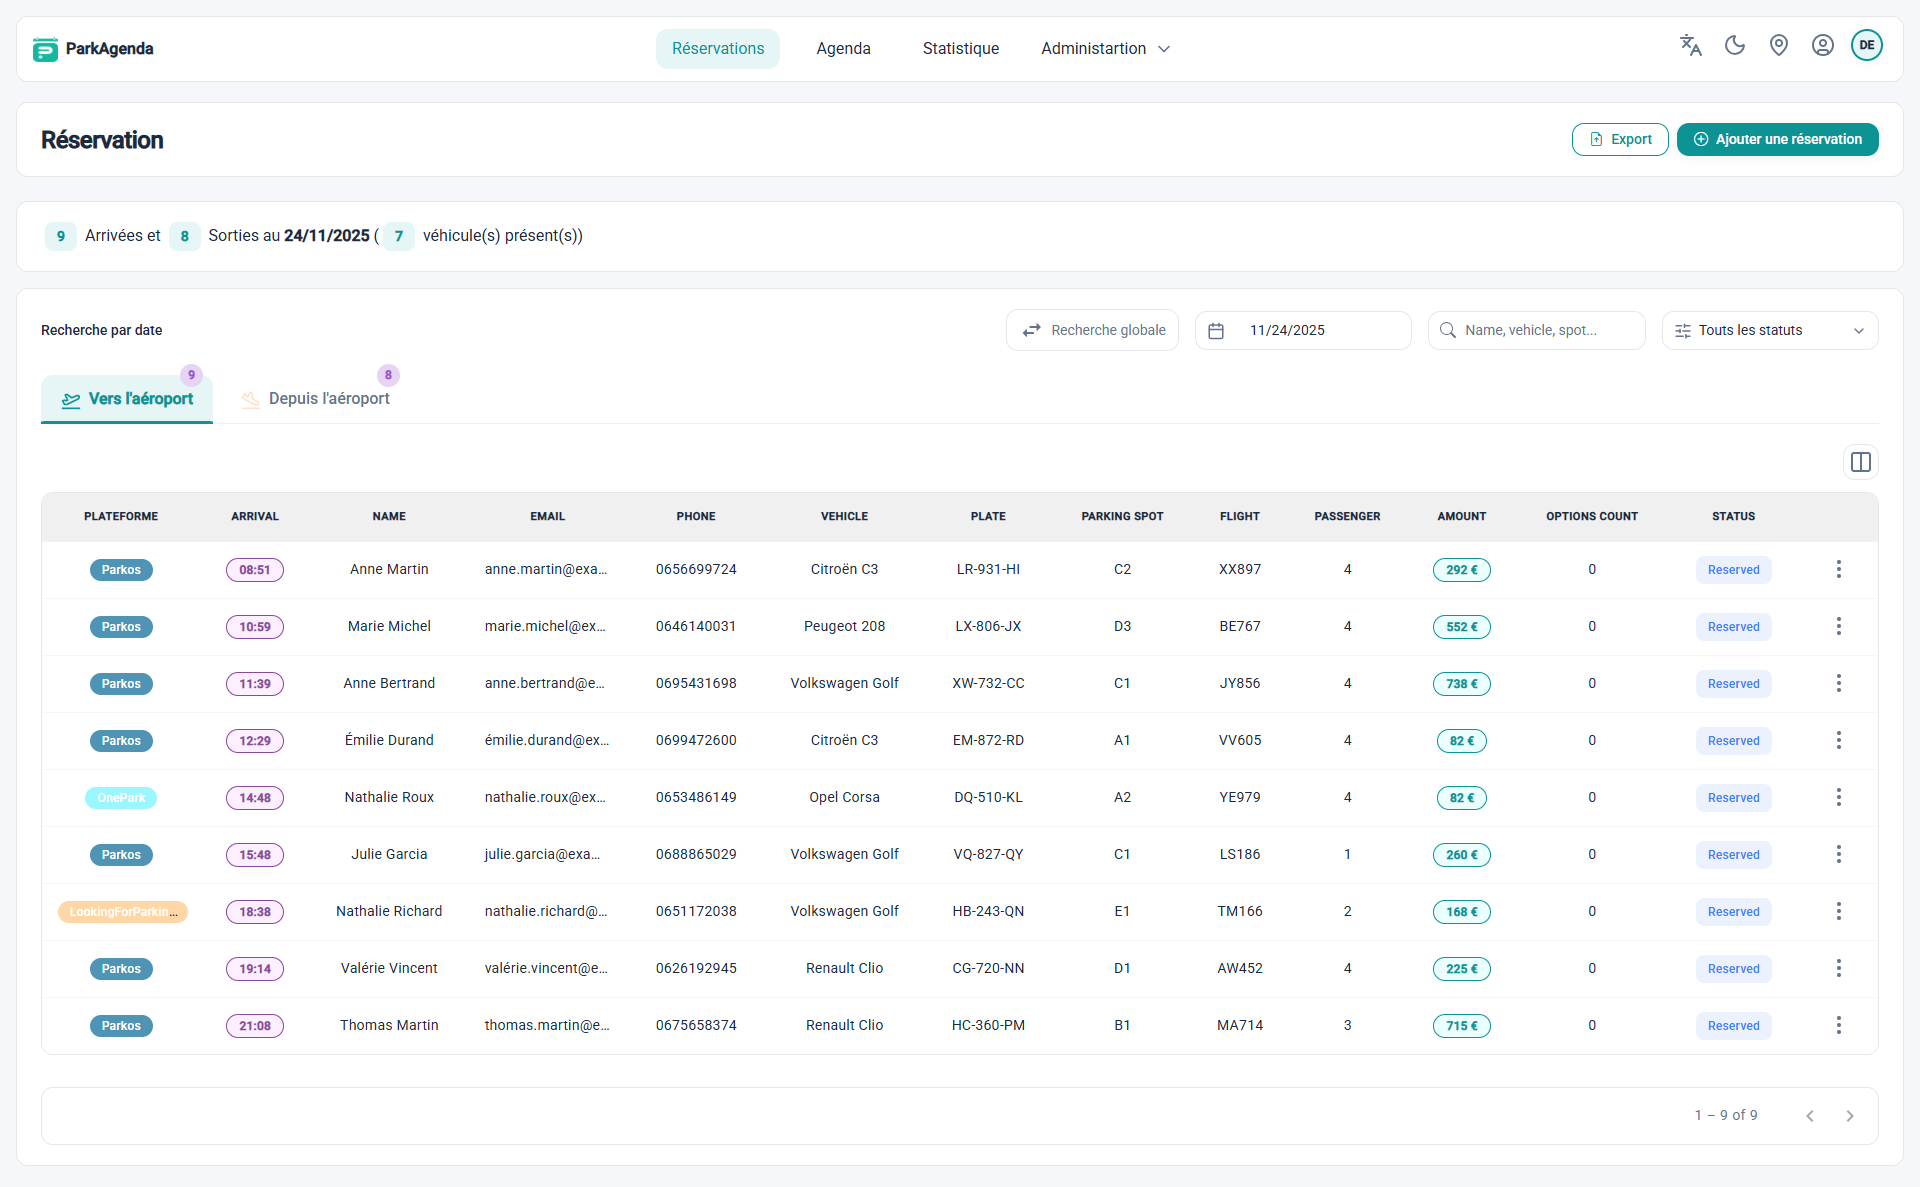Enable dark mode with the moon icon
The image size is (1920, 1187).
click(1735, 45)
